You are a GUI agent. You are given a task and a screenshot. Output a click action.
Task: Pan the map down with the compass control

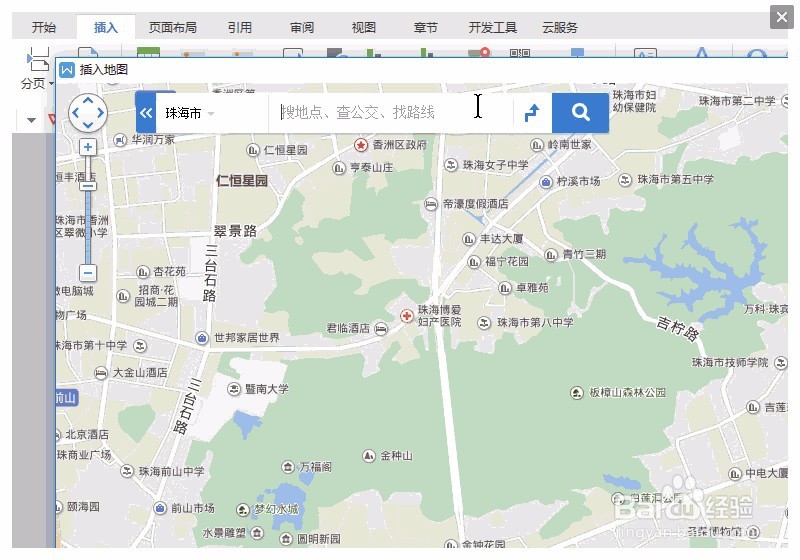tap(88, 125)
